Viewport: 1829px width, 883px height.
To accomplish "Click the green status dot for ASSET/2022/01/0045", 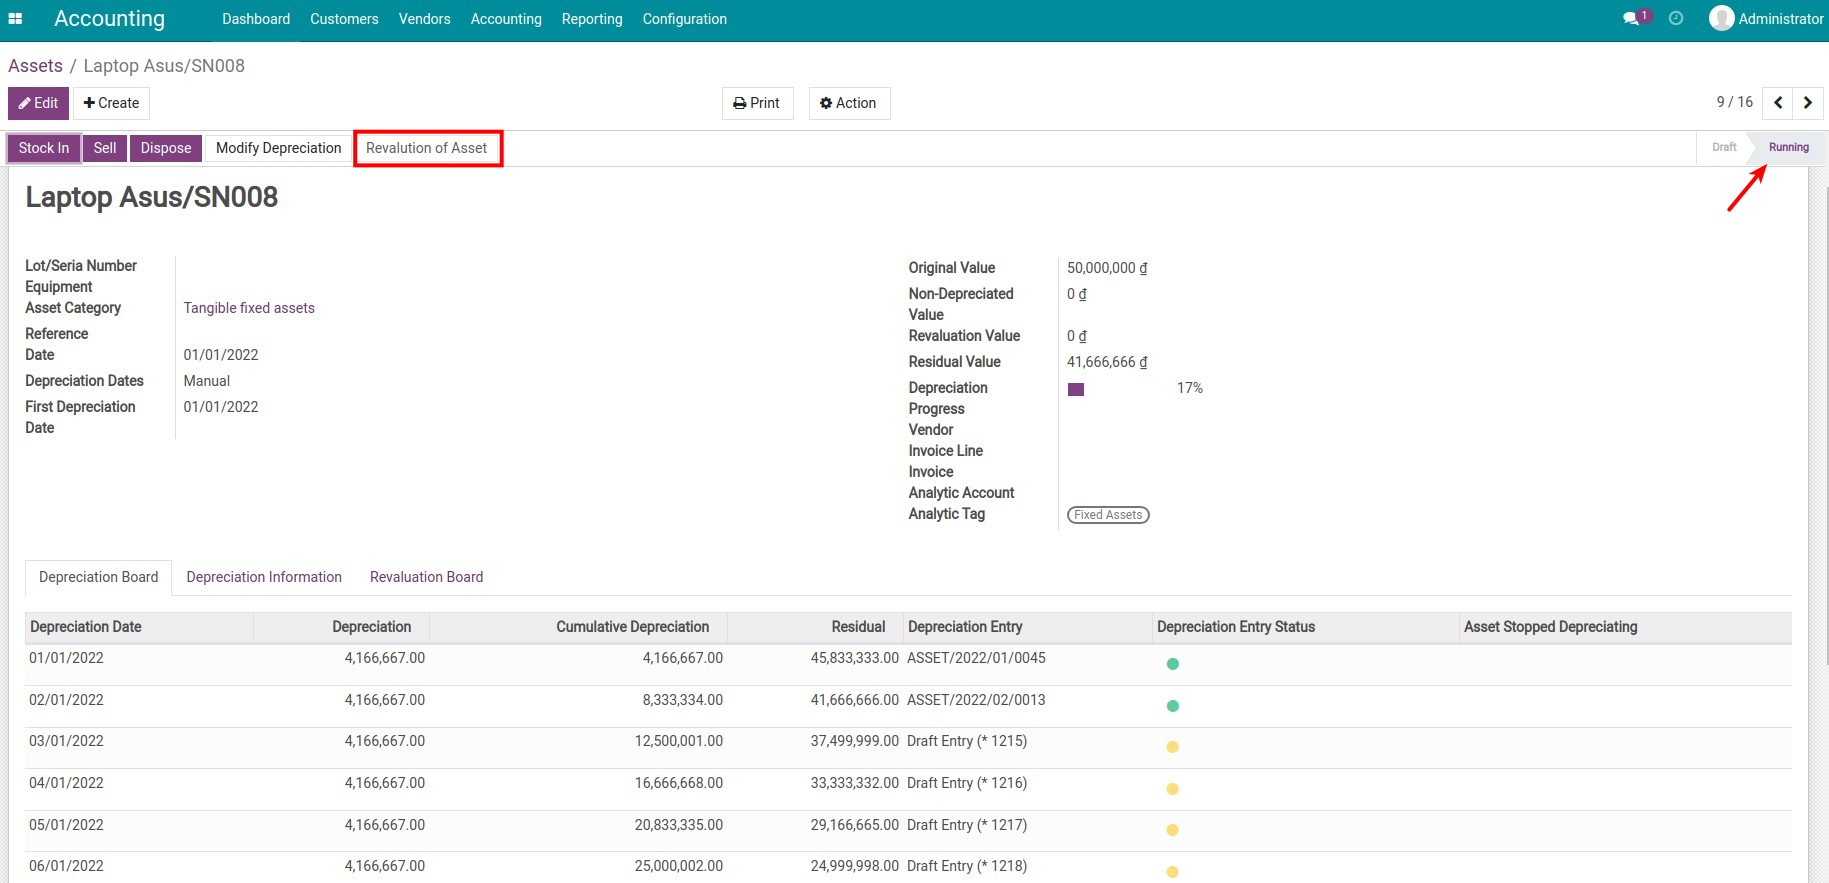I will tap(1173, 664).
